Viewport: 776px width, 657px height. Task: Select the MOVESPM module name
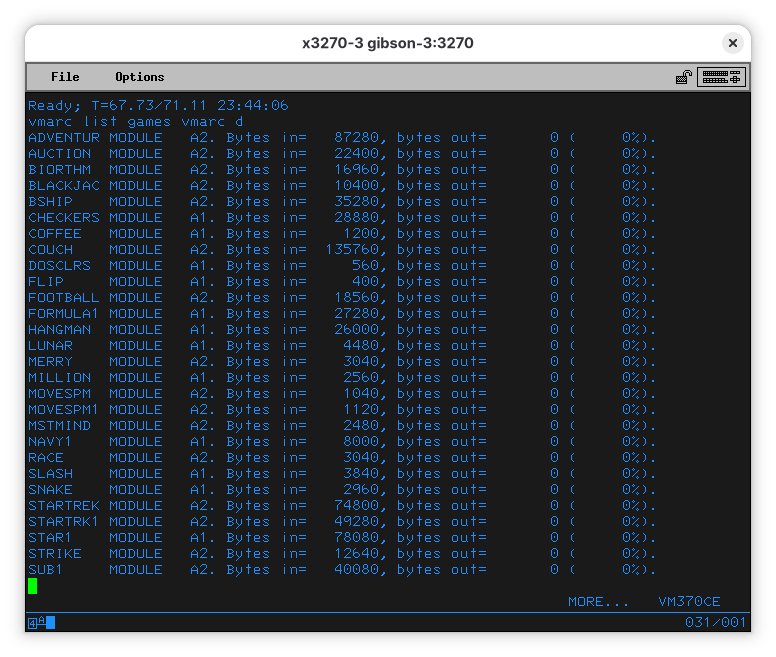59,394
